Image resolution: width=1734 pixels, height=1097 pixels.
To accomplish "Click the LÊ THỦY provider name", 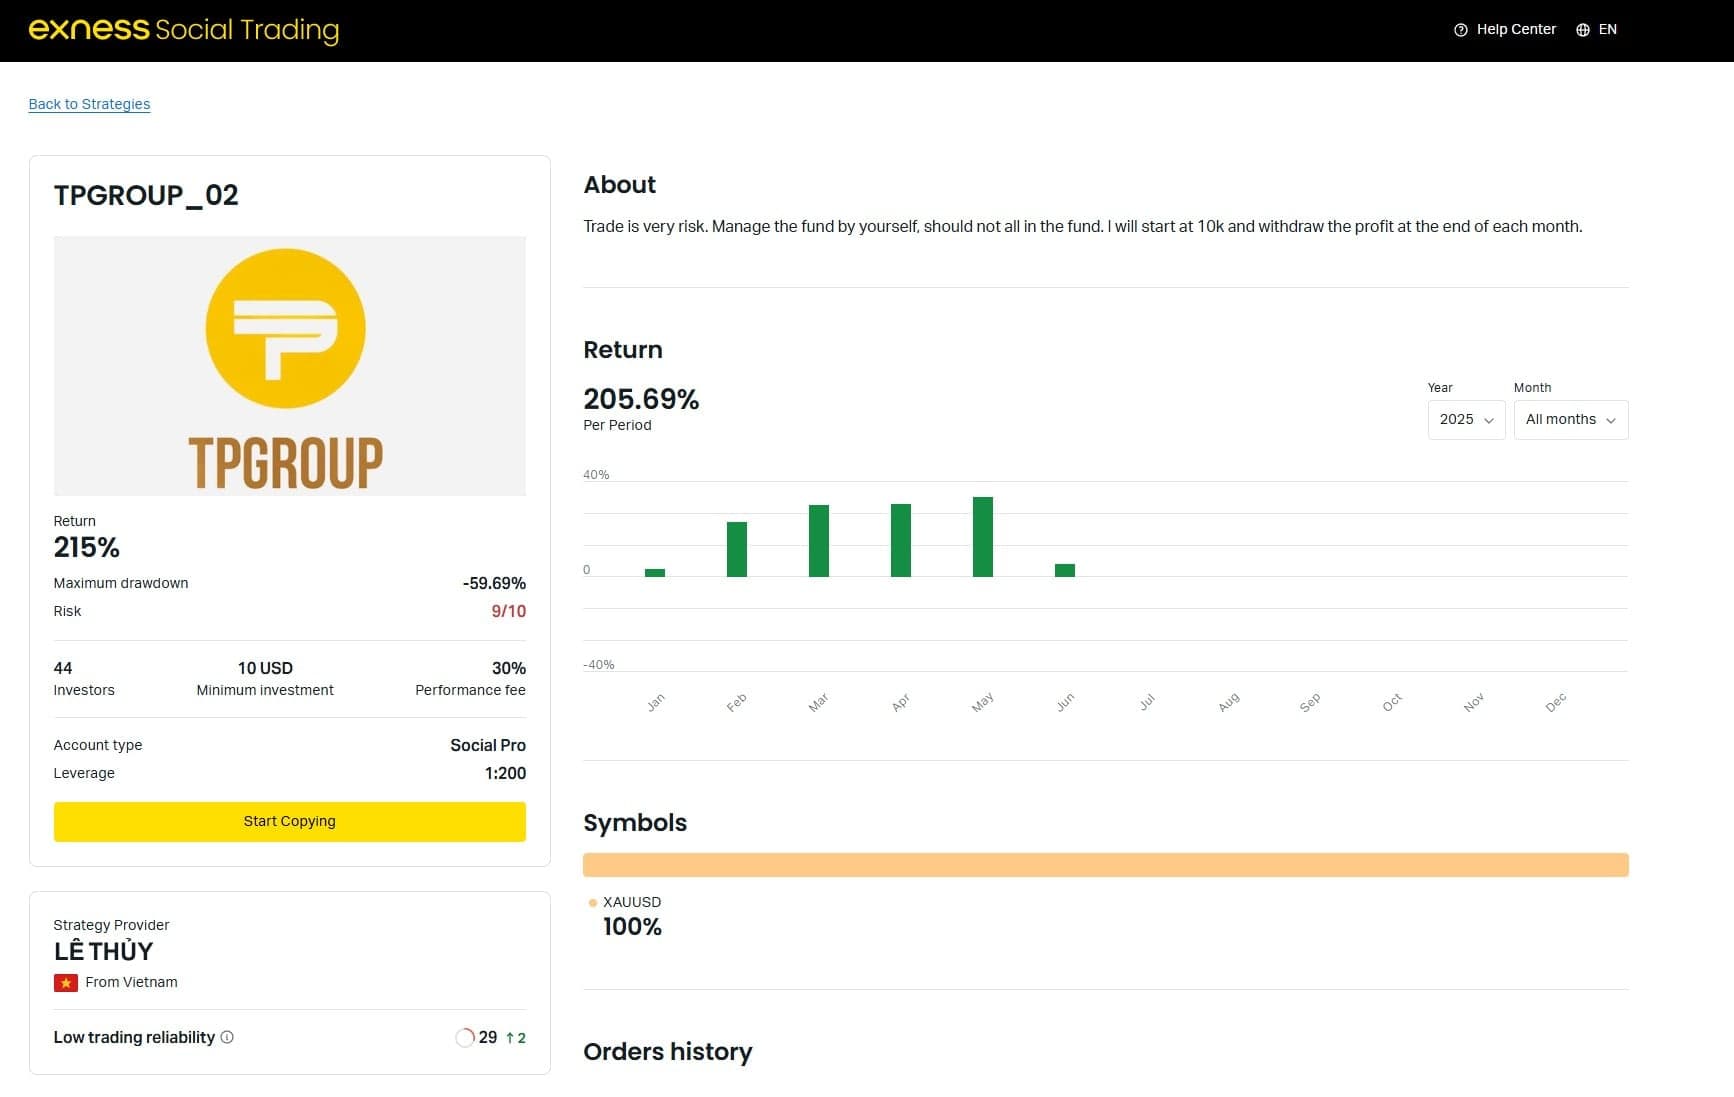I will tap(103, 951).
